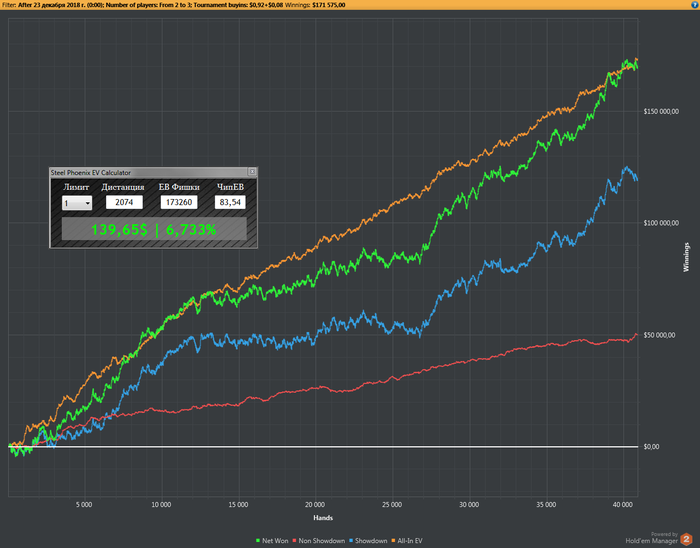
Task: Click the Hands axis title
Action: 323,518
